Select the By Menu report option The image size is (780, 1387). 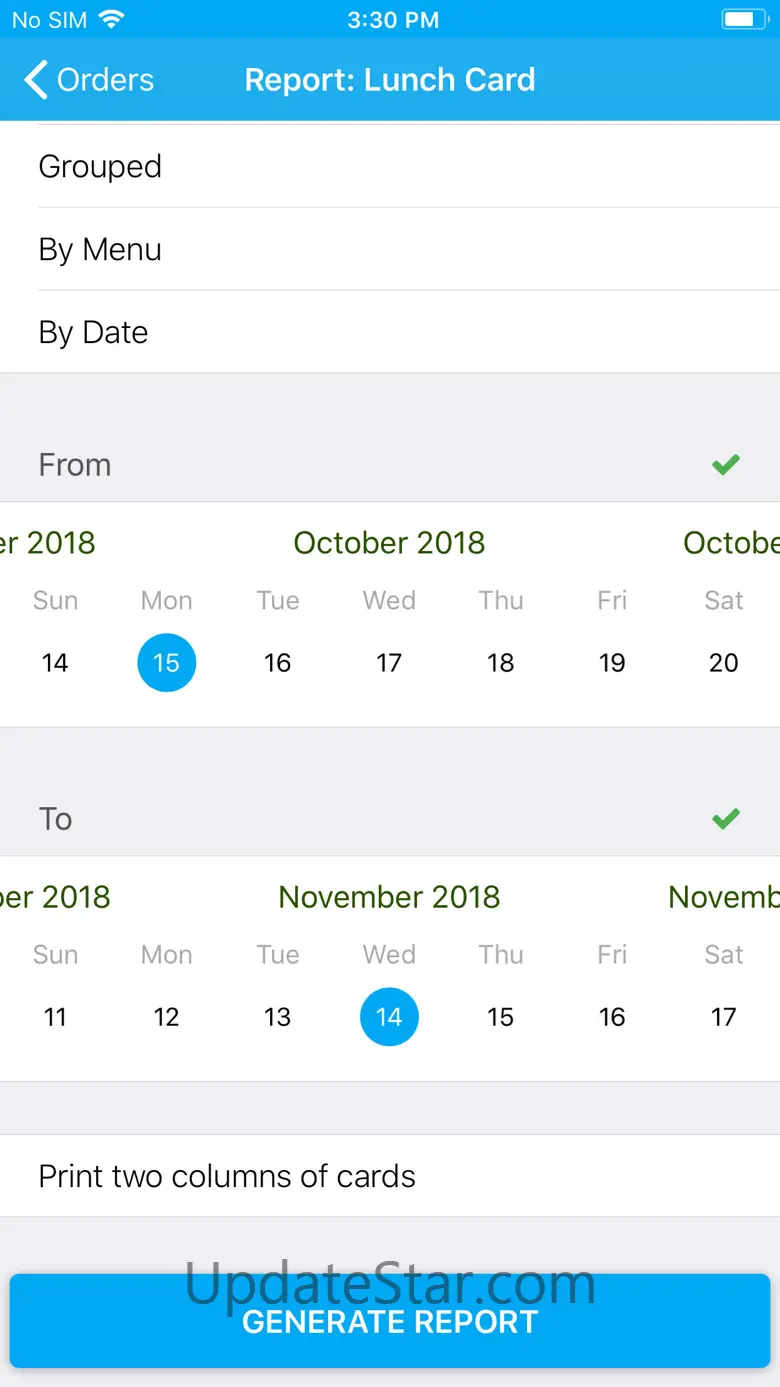(x=390, y=249)
